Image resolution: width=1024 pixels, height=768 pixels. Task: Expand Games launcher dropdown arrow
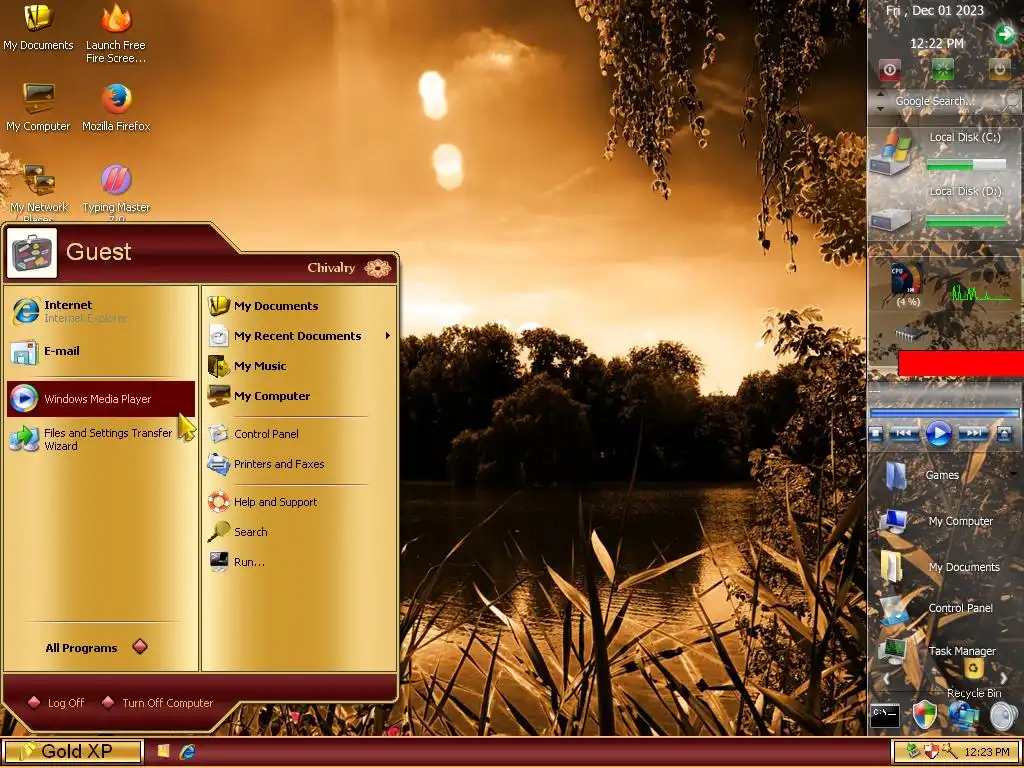pos(1013,474)
